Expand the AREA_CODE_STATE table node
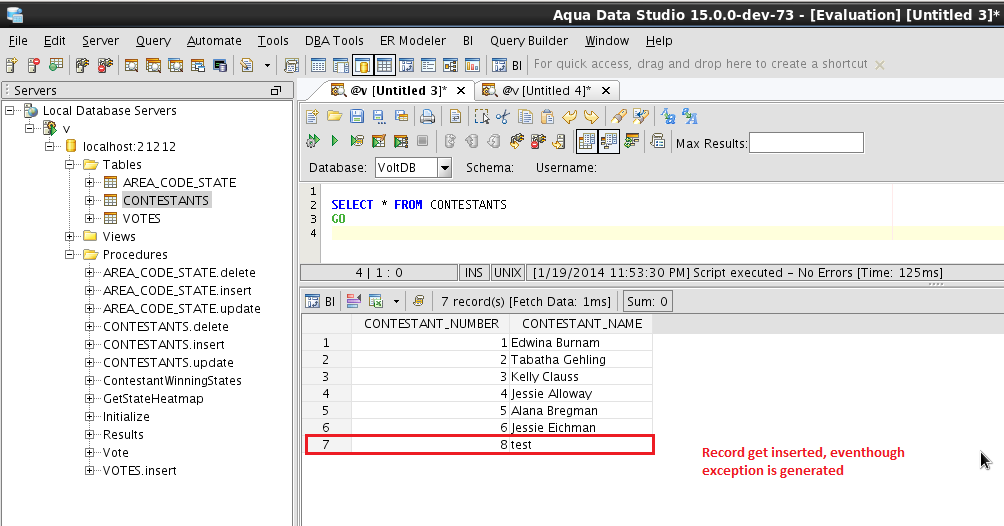Image resolution: width=1004 pixels, height=526 pixels. pyautogui.click(x=90, y=183)
